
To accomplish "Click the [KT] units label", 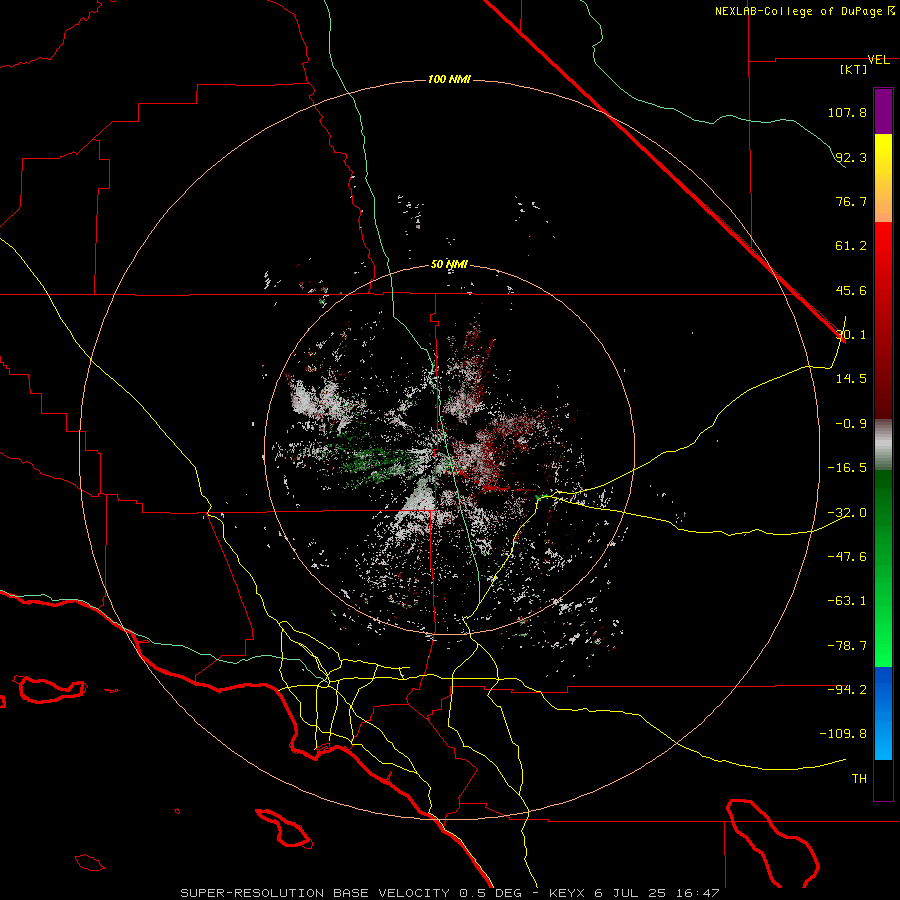I will point(853,69).
